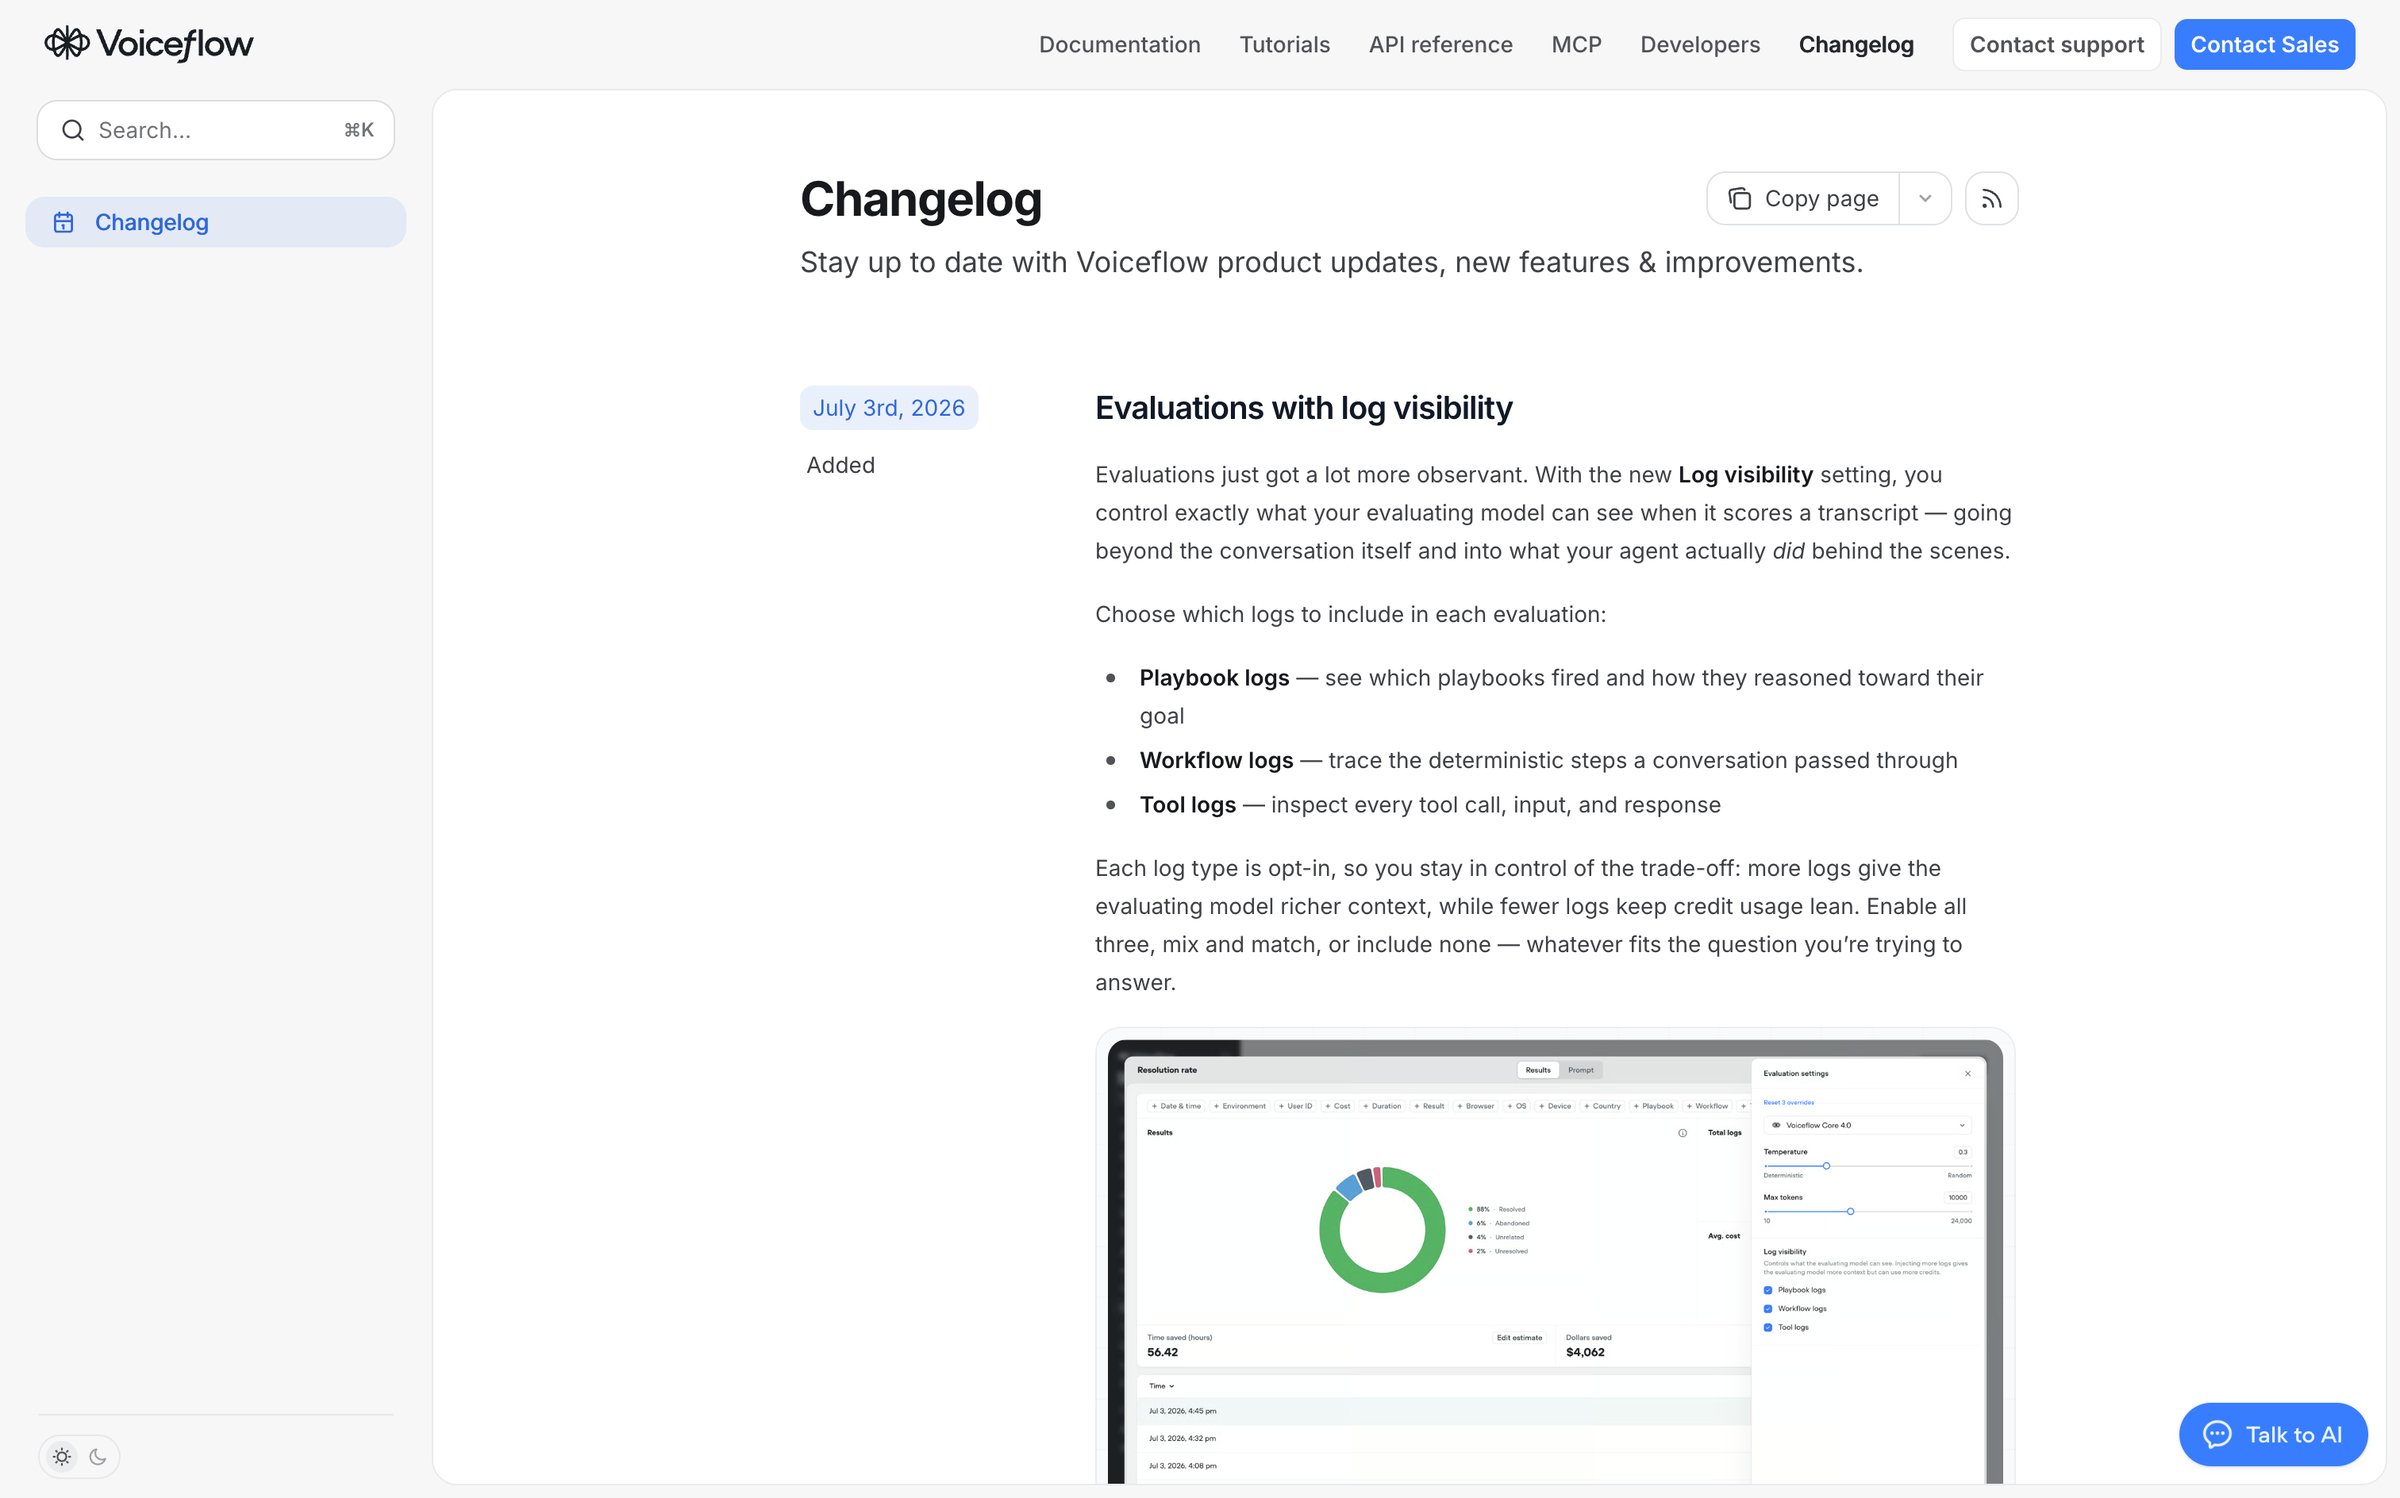Click the 'Tool logs' bold bullet text

[x=1187, y=805]
